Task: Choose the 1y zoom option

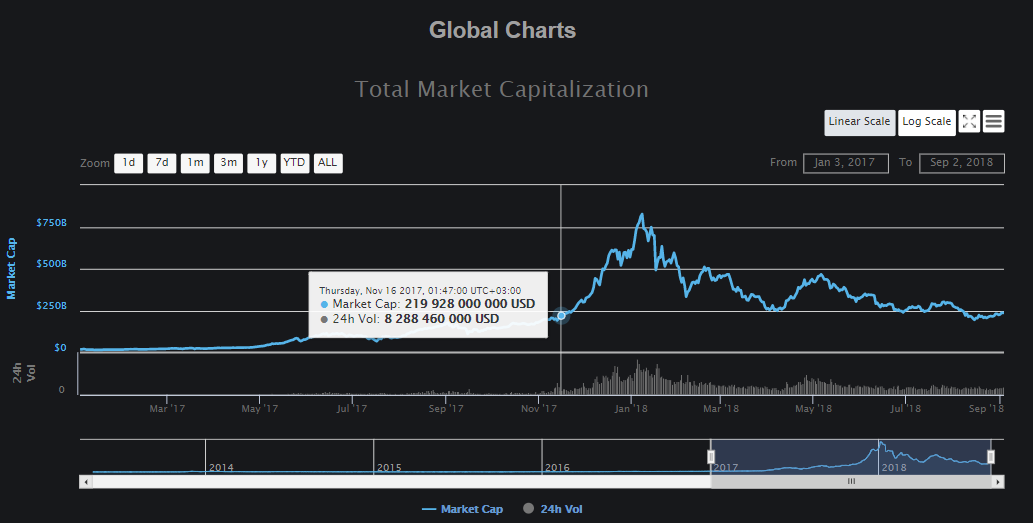Action: [x=261, y=163]
